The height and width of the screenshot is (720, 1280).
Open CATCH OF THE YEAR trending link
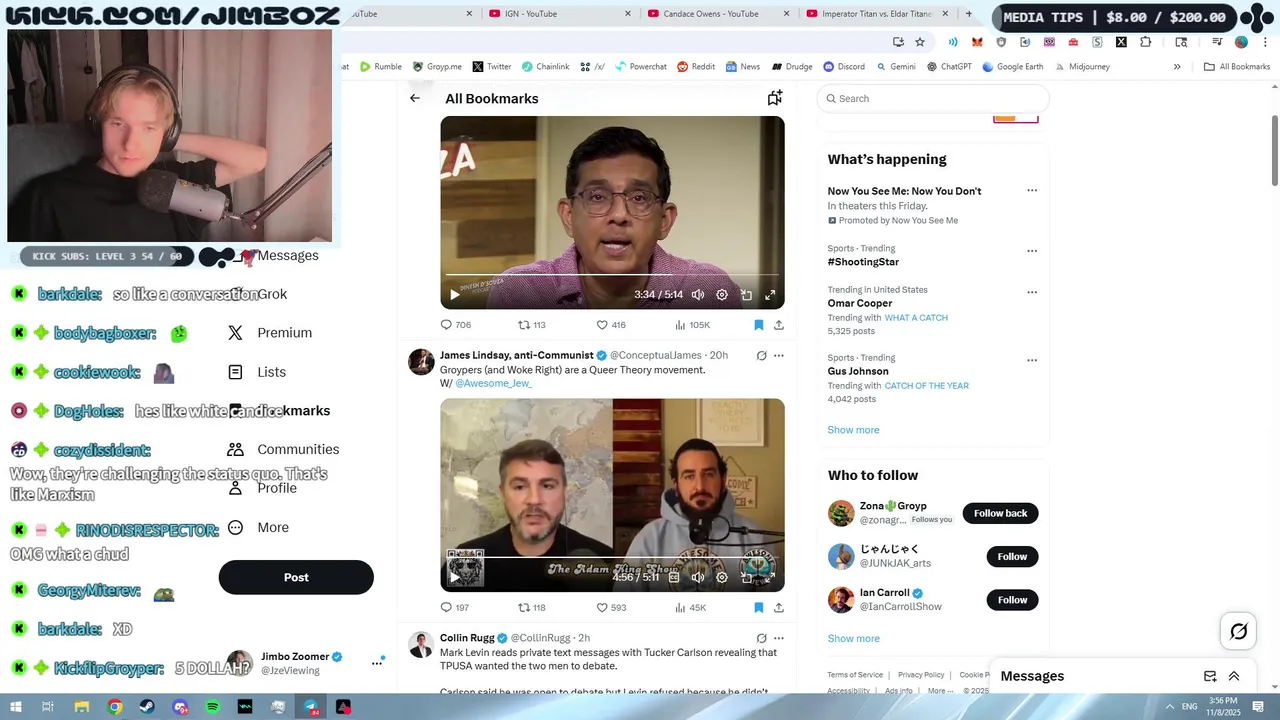926,386
